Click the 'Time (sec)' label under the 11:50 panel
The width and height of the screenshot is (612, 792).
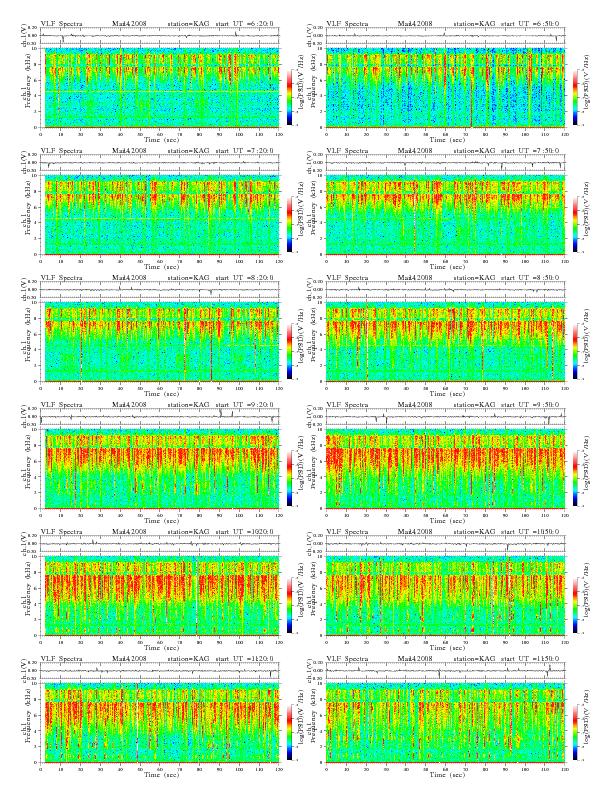click(x=447, y=774)
